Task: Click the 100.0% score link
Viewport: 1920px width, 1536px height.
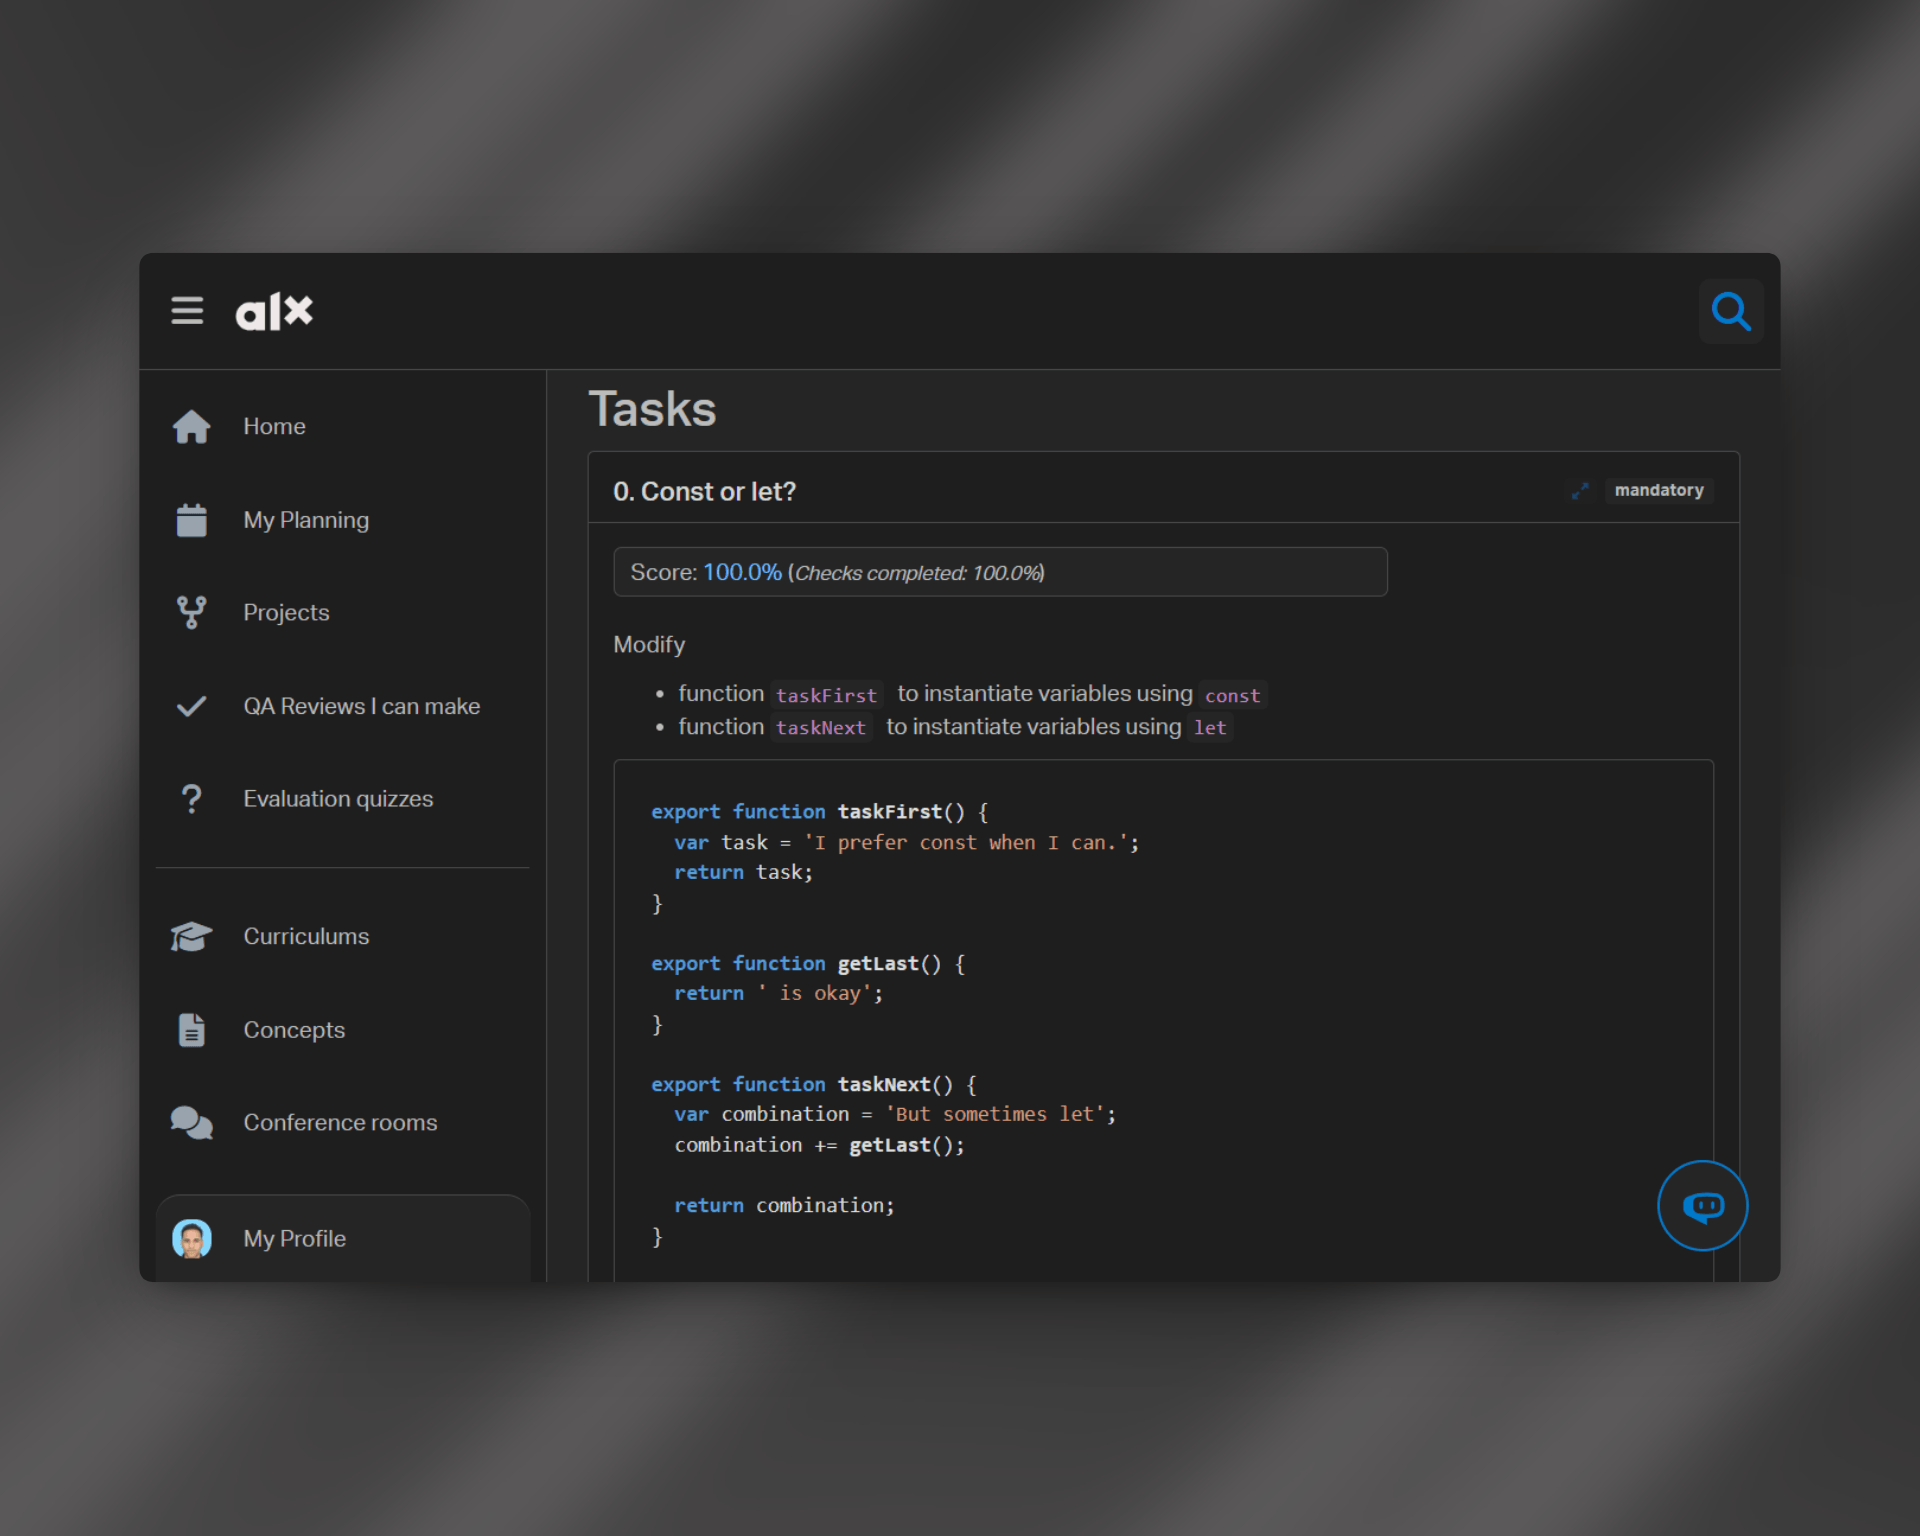Action: pos(740,572)
